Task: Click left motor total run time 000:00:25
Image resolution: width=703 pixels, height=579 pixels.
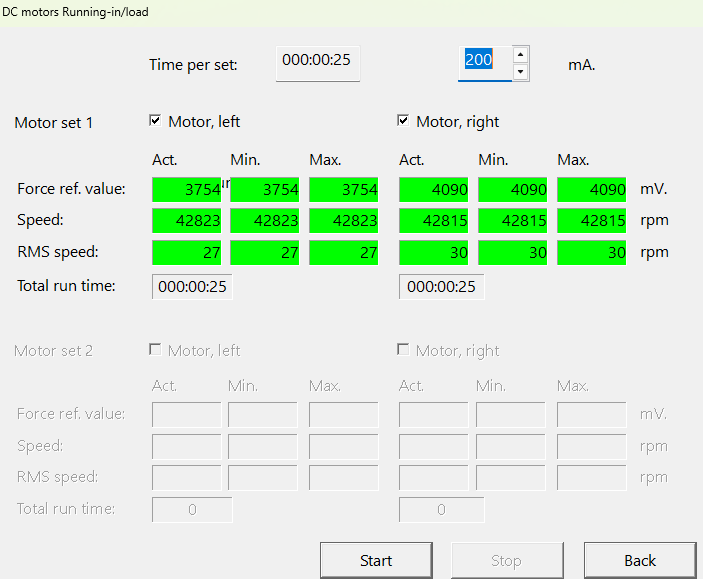Action: coord(192,287)
